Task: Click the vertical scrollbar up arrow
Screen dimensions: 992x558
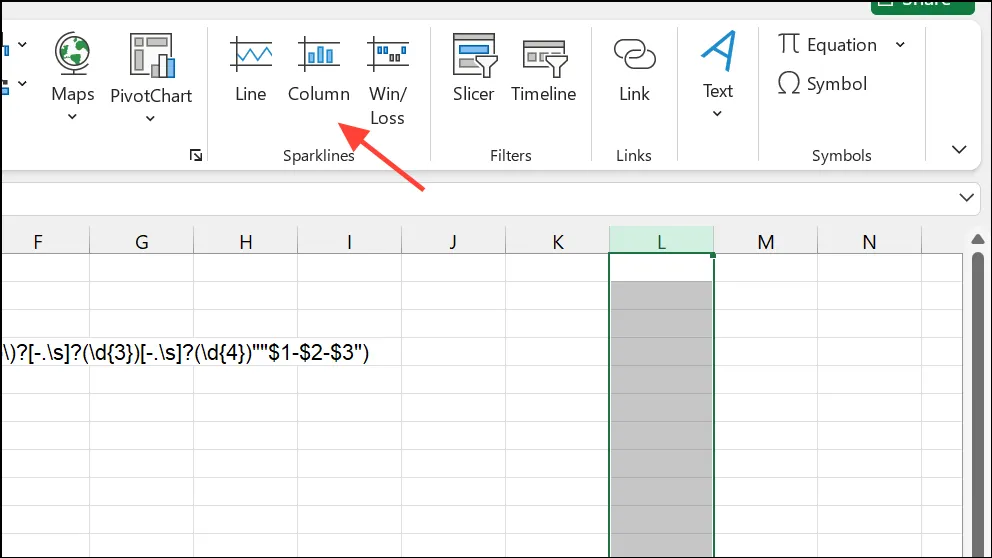Action: pyautogui.click(x=977, y=239)
